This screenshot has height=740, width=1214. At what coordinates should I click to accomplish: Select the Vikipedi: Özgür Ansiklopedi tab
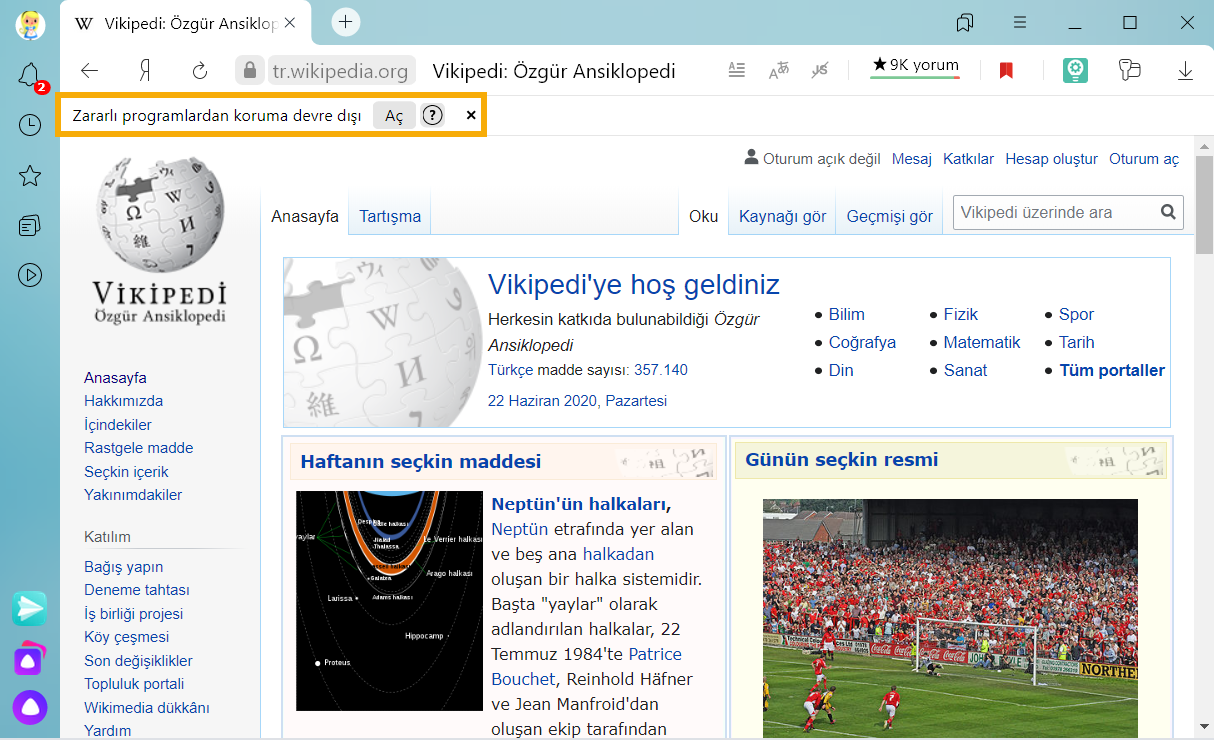[x=183, y=23]
